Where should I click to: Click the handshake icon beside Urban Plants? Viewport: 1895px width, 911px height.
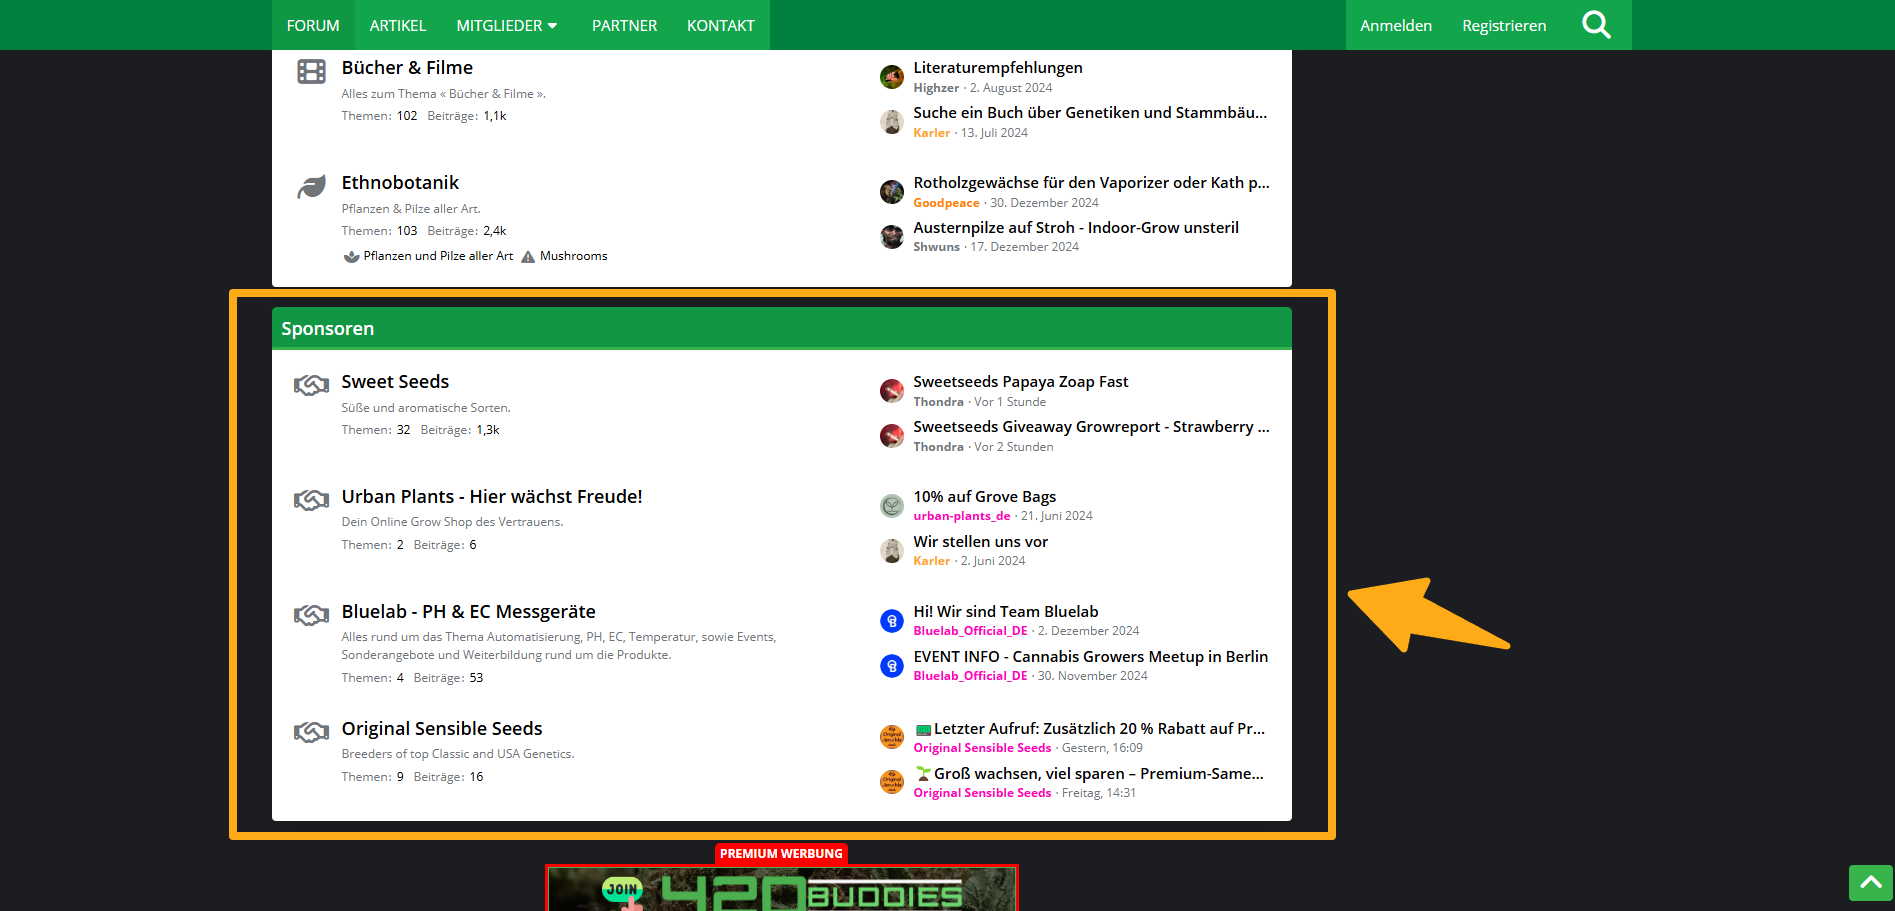[x=311, y=500]
